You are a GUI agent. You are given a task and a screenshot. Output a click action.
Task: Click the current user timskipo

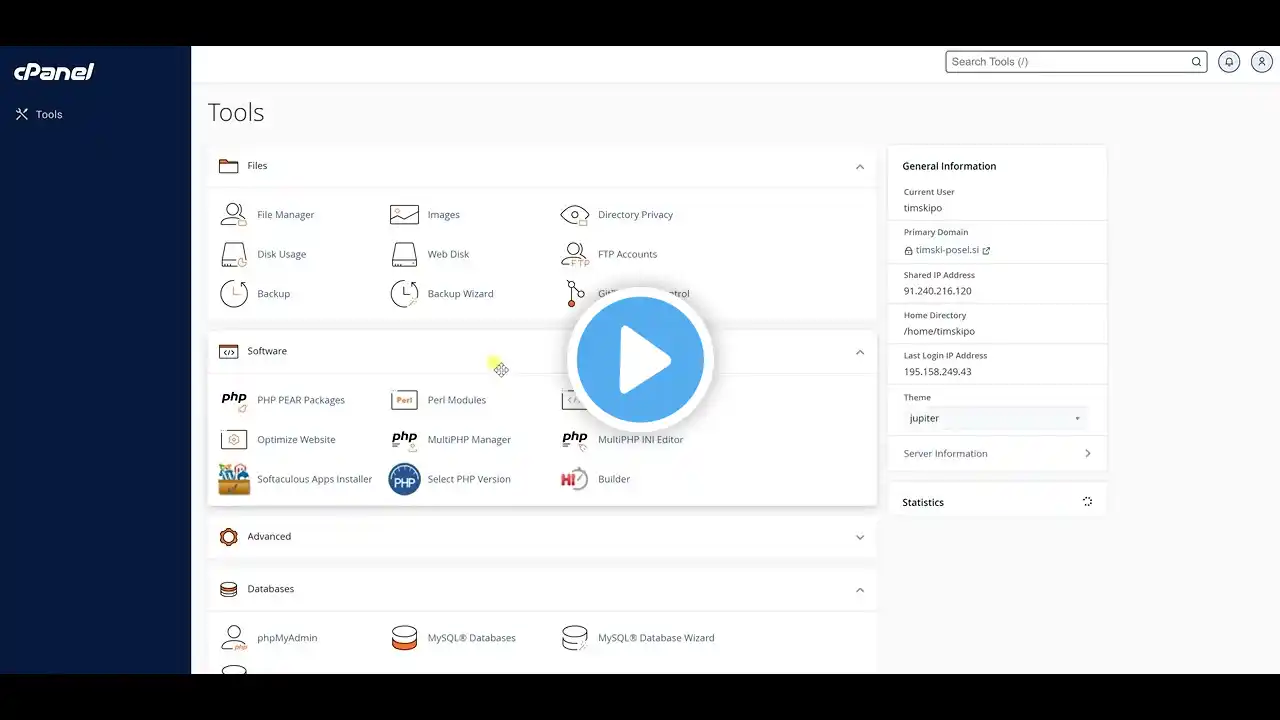[x=923, y=208]
